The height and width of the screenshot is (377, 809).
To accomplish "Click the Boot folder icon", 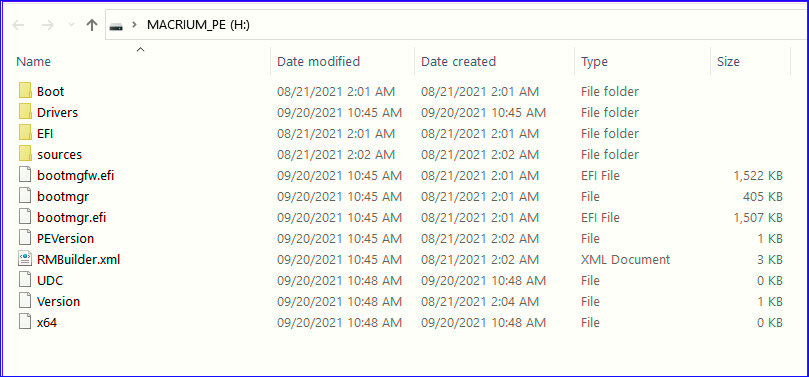I will click(25, 91).
